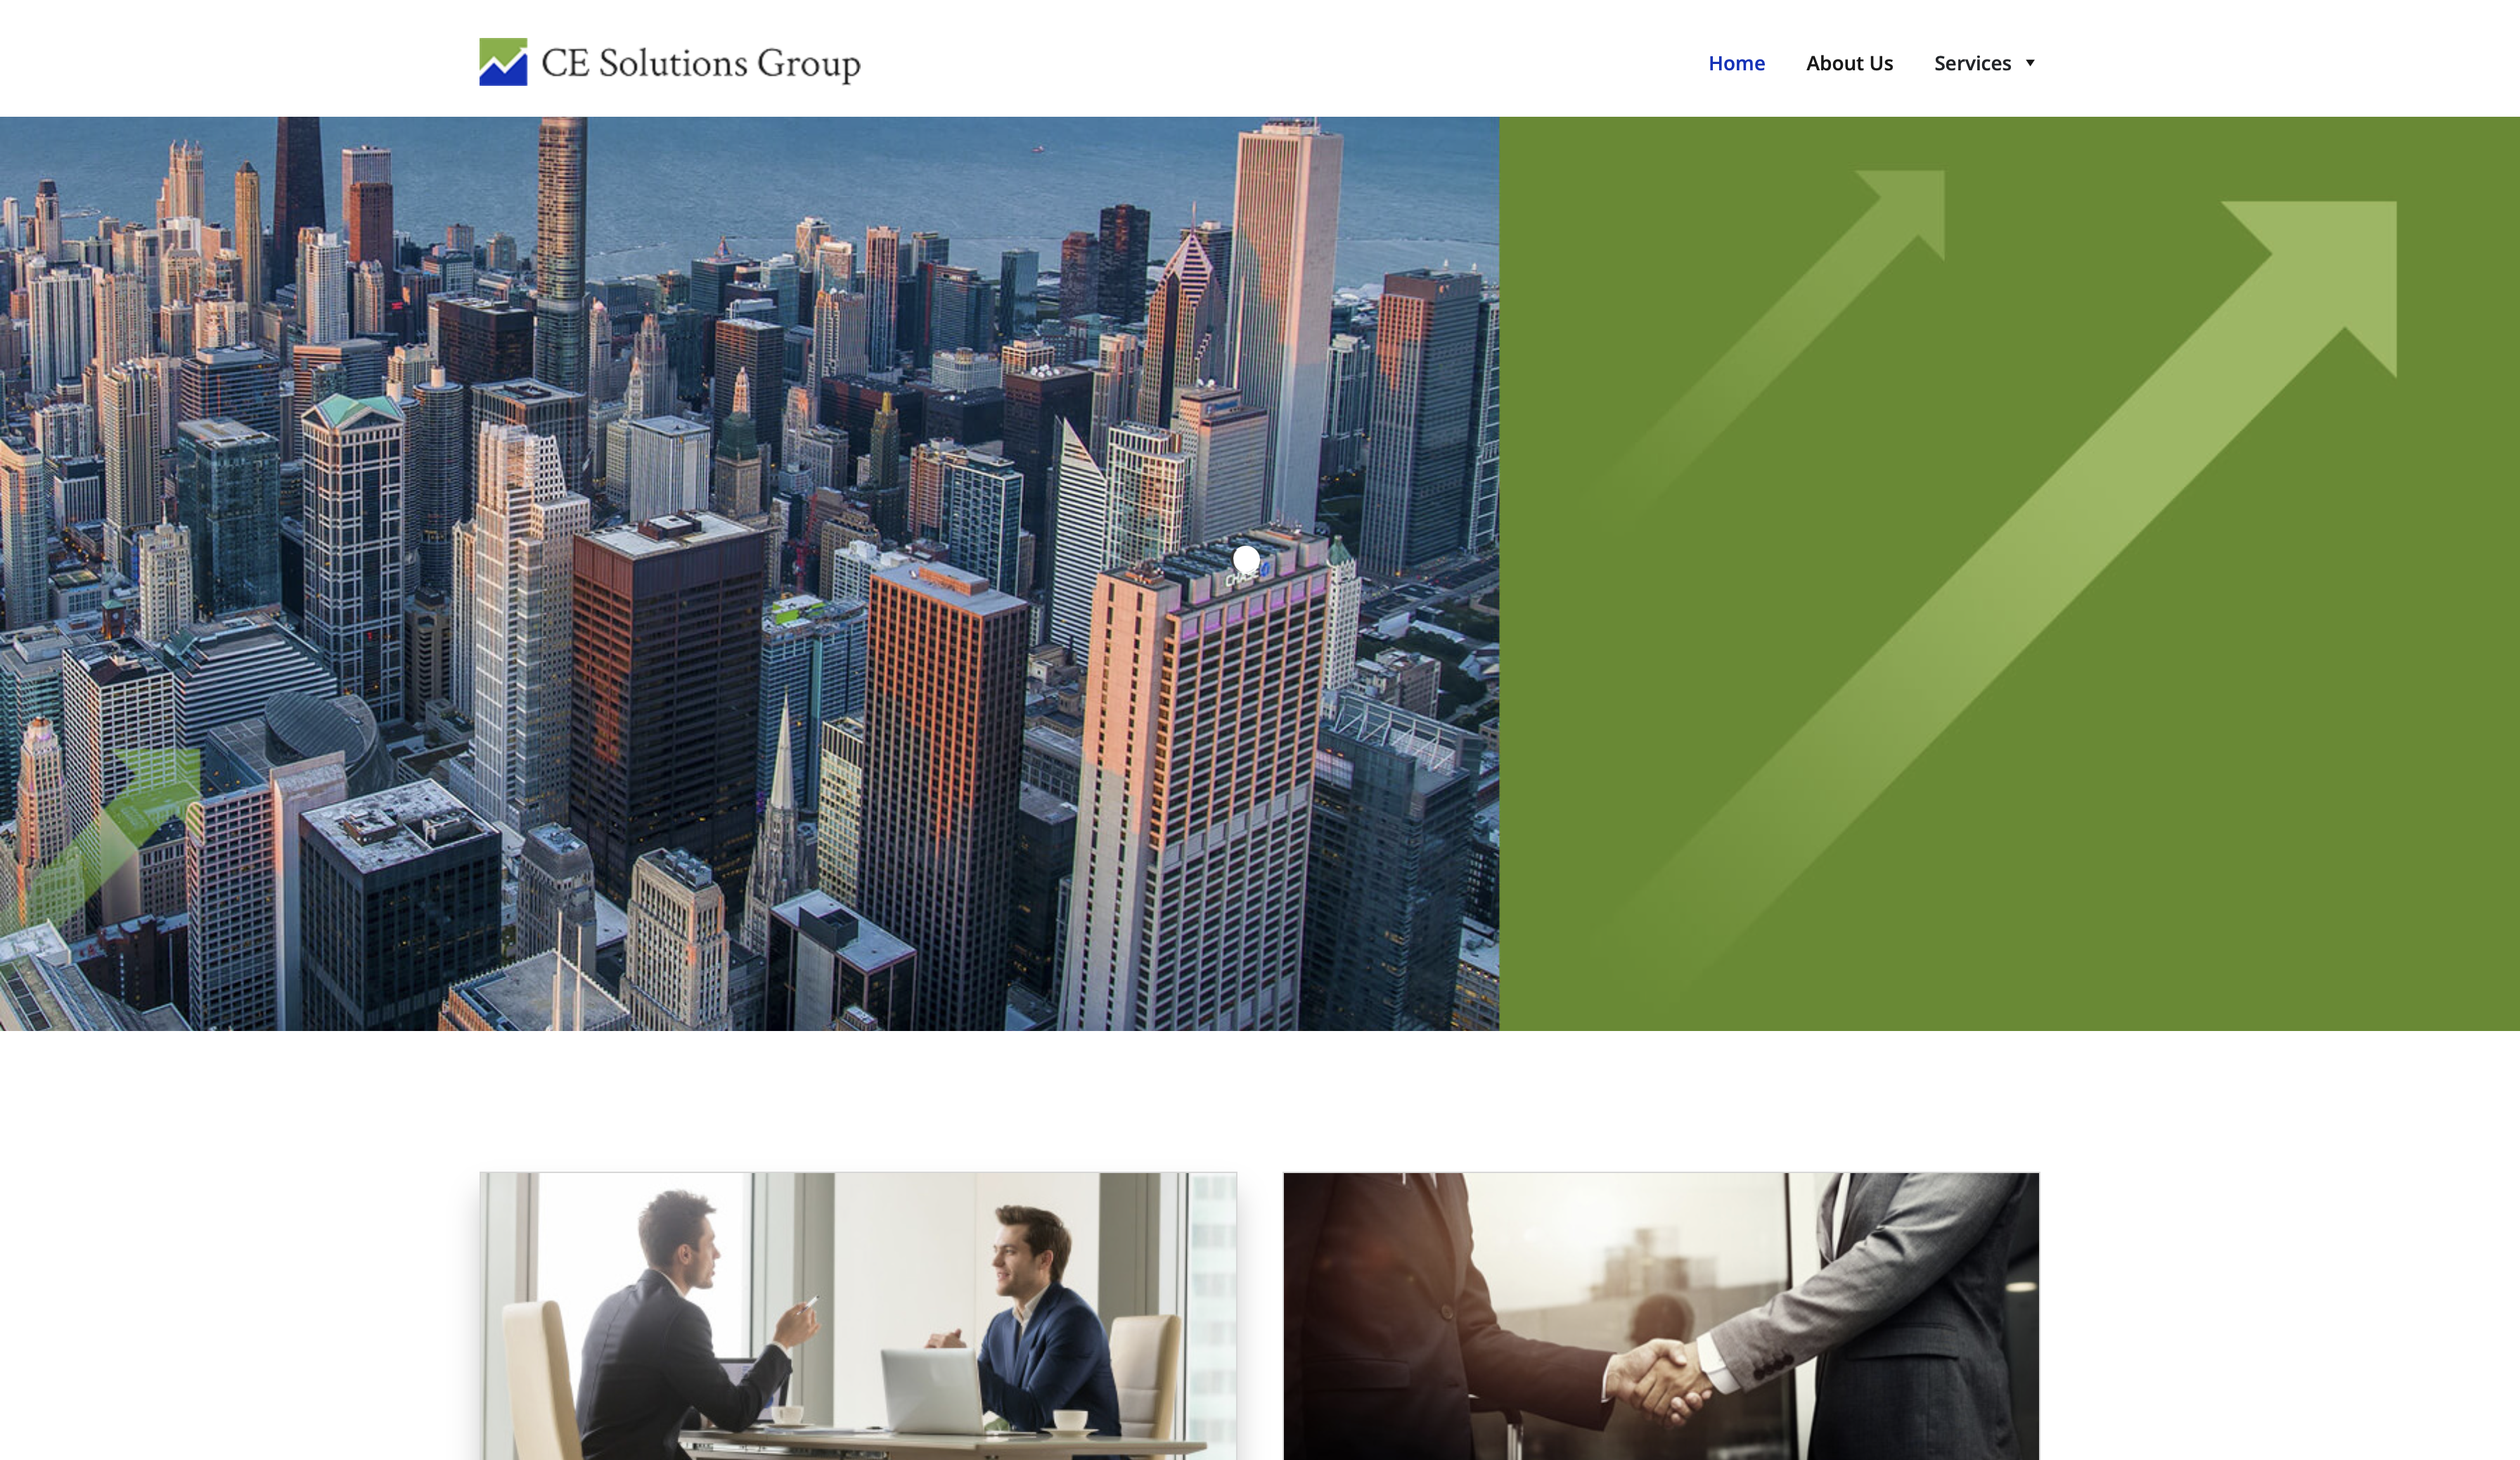Expand the Services dropdown arrow
This screenshot has height=1460, width=2520.
[2030, 63]
